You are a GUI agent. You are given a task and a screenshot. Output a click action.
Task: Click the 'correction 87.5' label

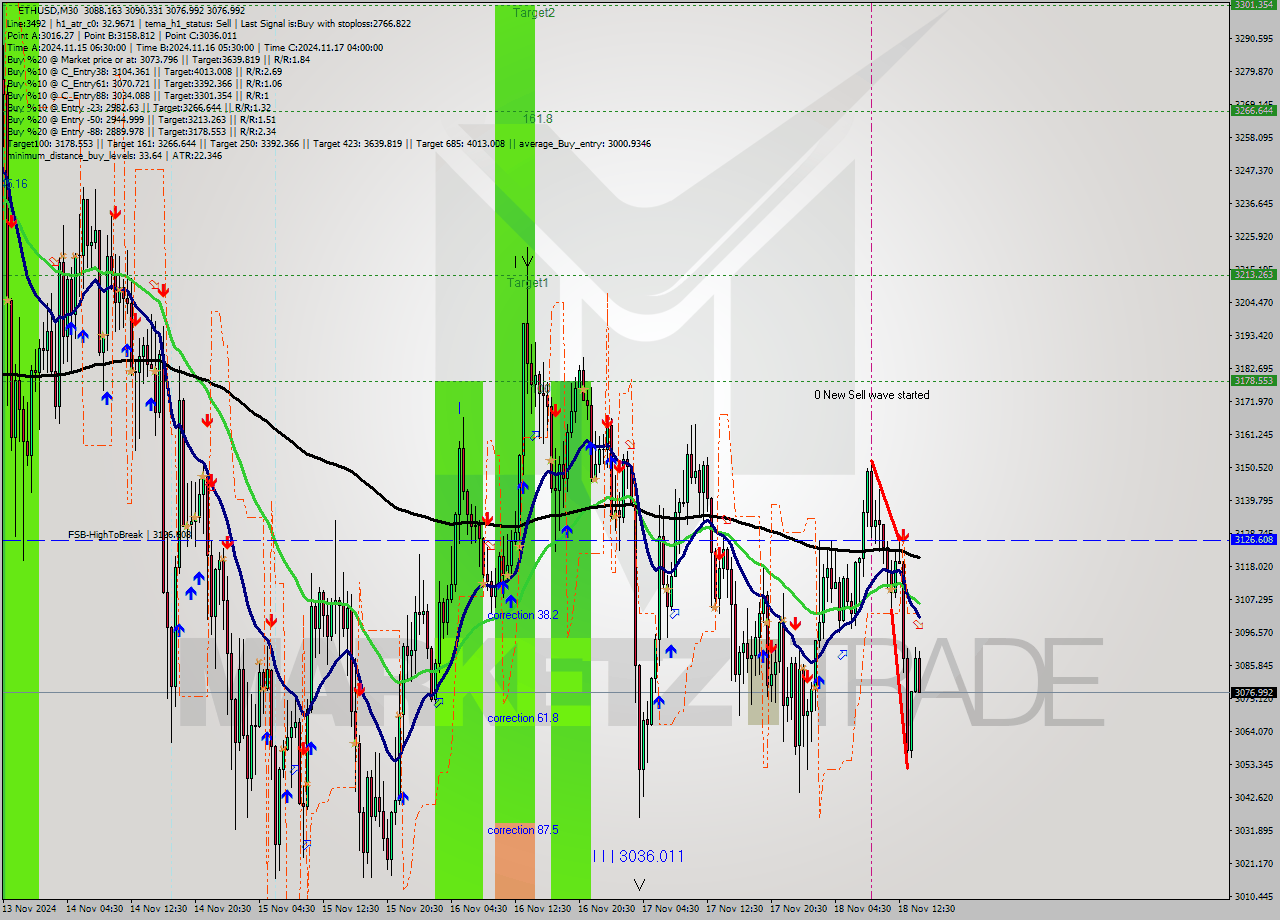click(x=523, y=830)
